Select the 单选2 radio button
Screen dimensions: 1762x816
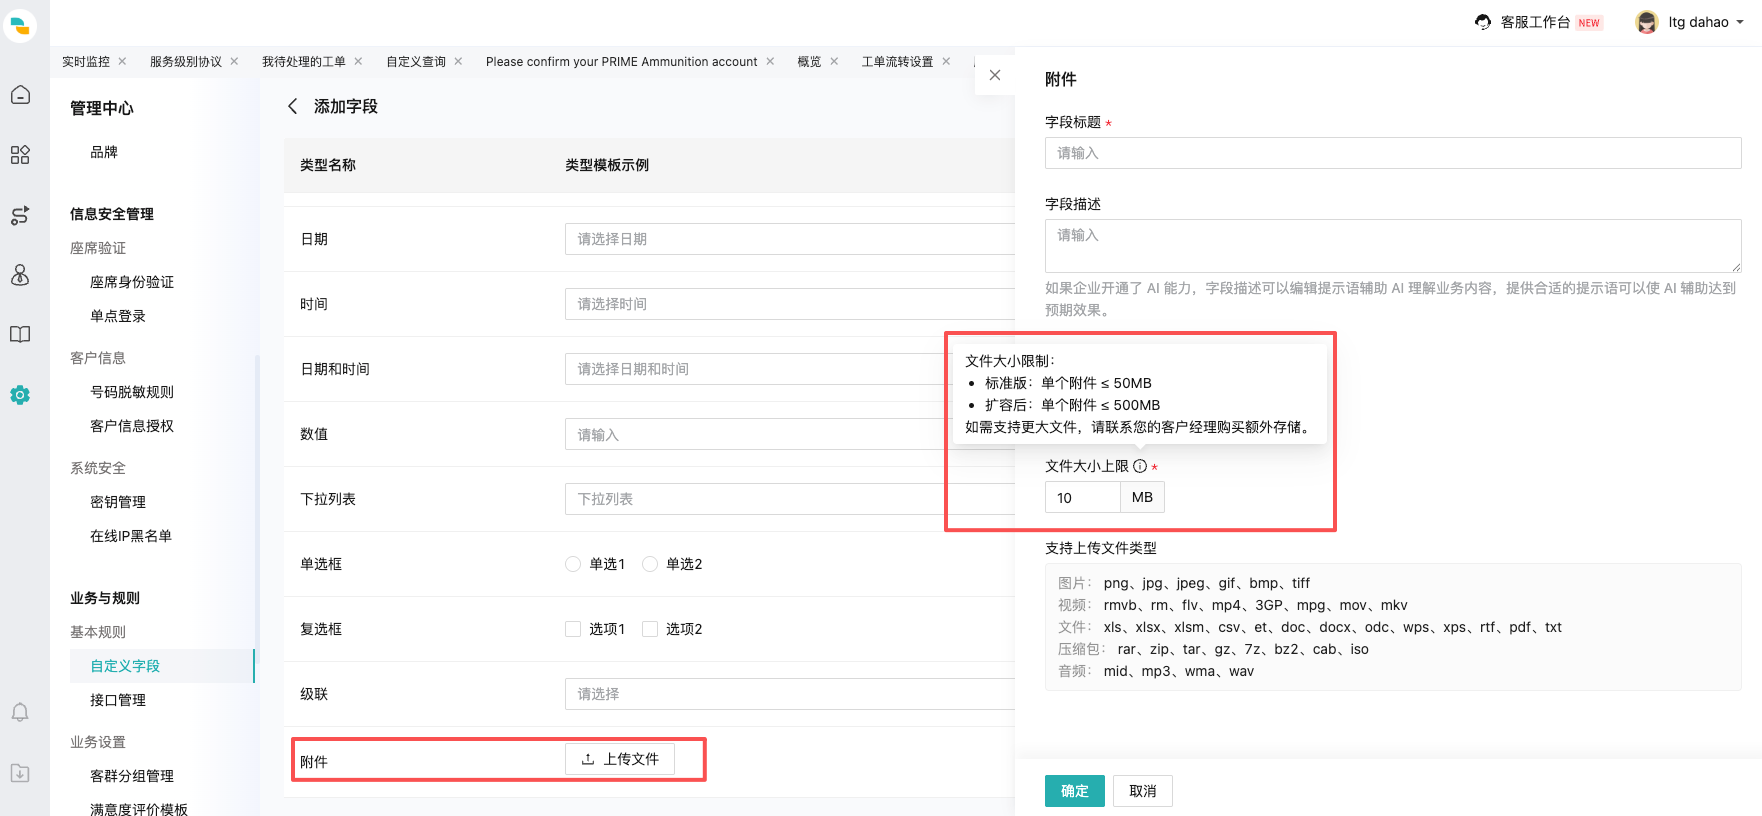click(x=650, y=564)
